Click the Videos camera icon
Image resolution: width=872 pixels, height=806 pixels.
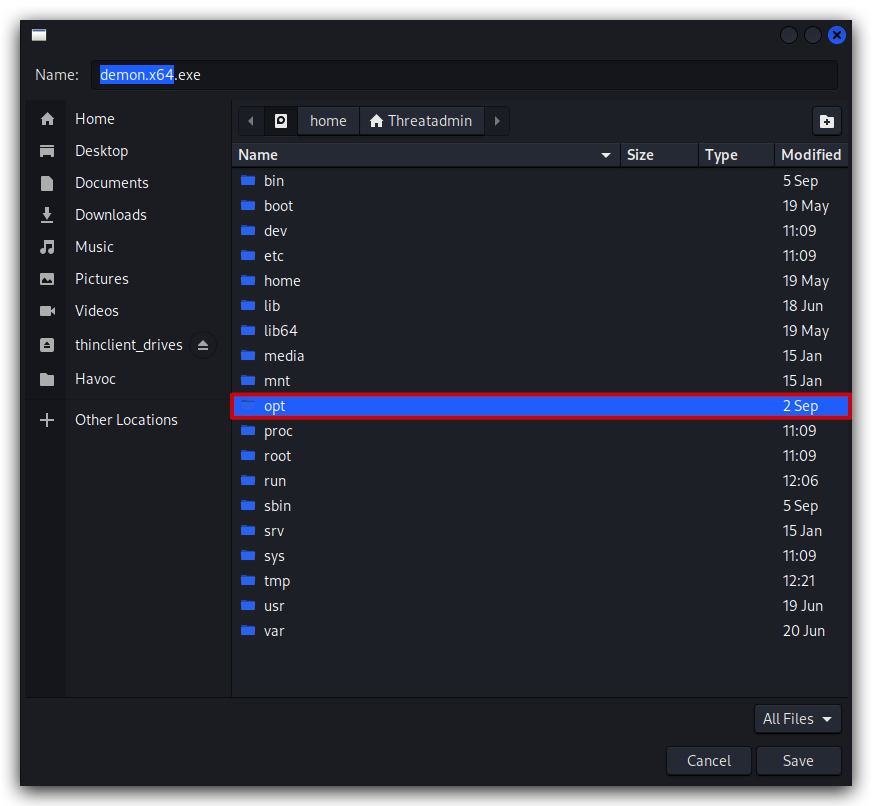tap(47, 311)
